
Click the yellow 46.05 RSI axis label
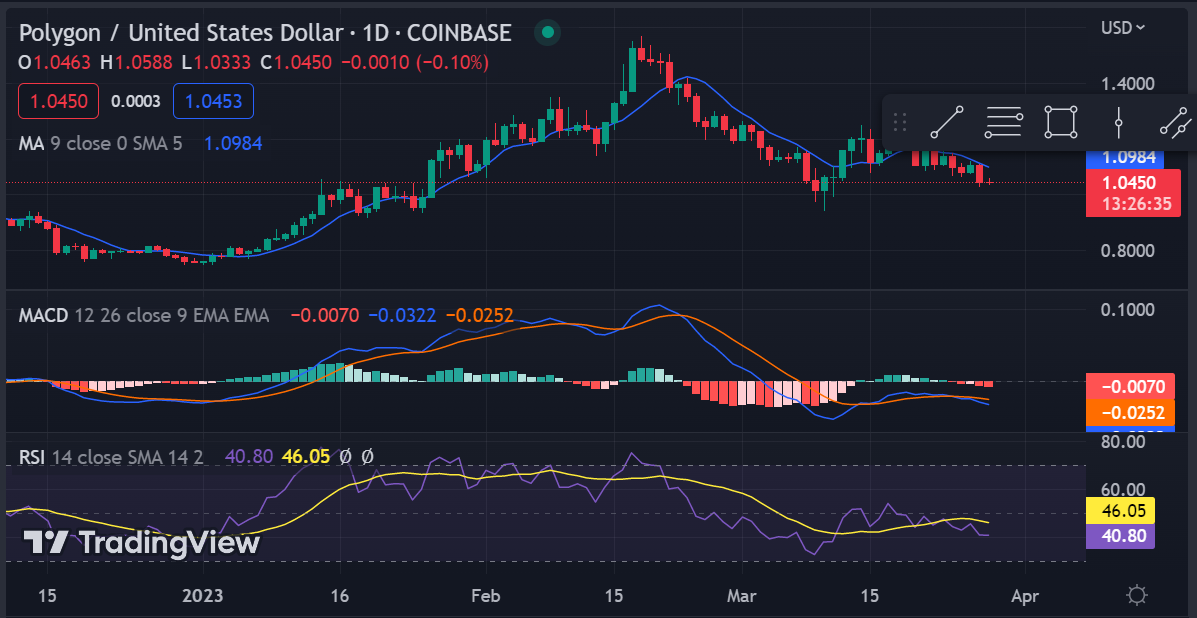pyautogui.click(x=1120, y=510)
